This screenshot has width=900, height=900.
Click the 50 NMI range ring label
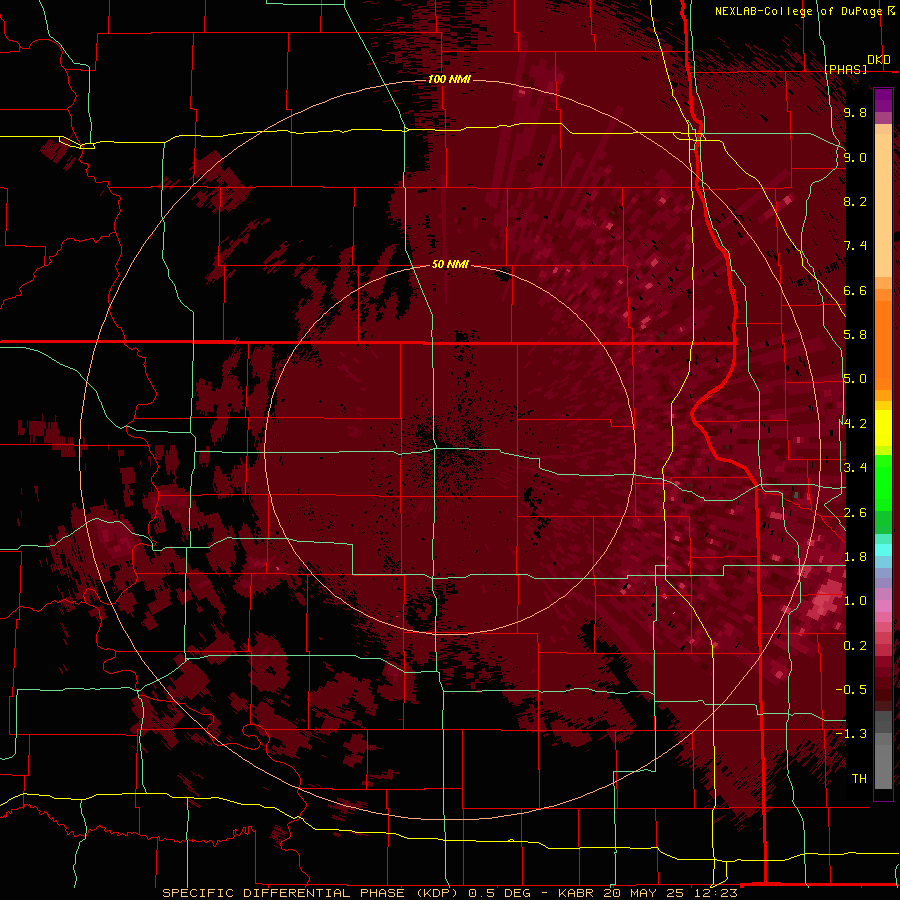coord(450,264)
